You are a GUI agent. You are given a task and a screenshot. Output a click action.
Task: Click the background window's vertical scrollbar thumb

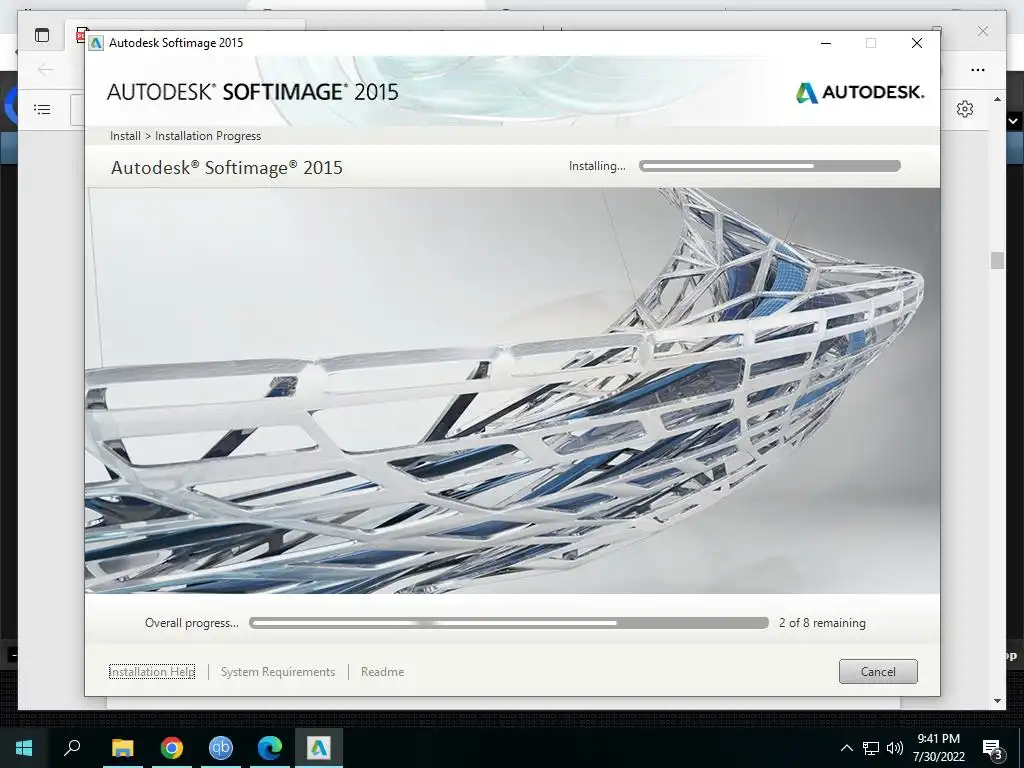click(997, 260)
